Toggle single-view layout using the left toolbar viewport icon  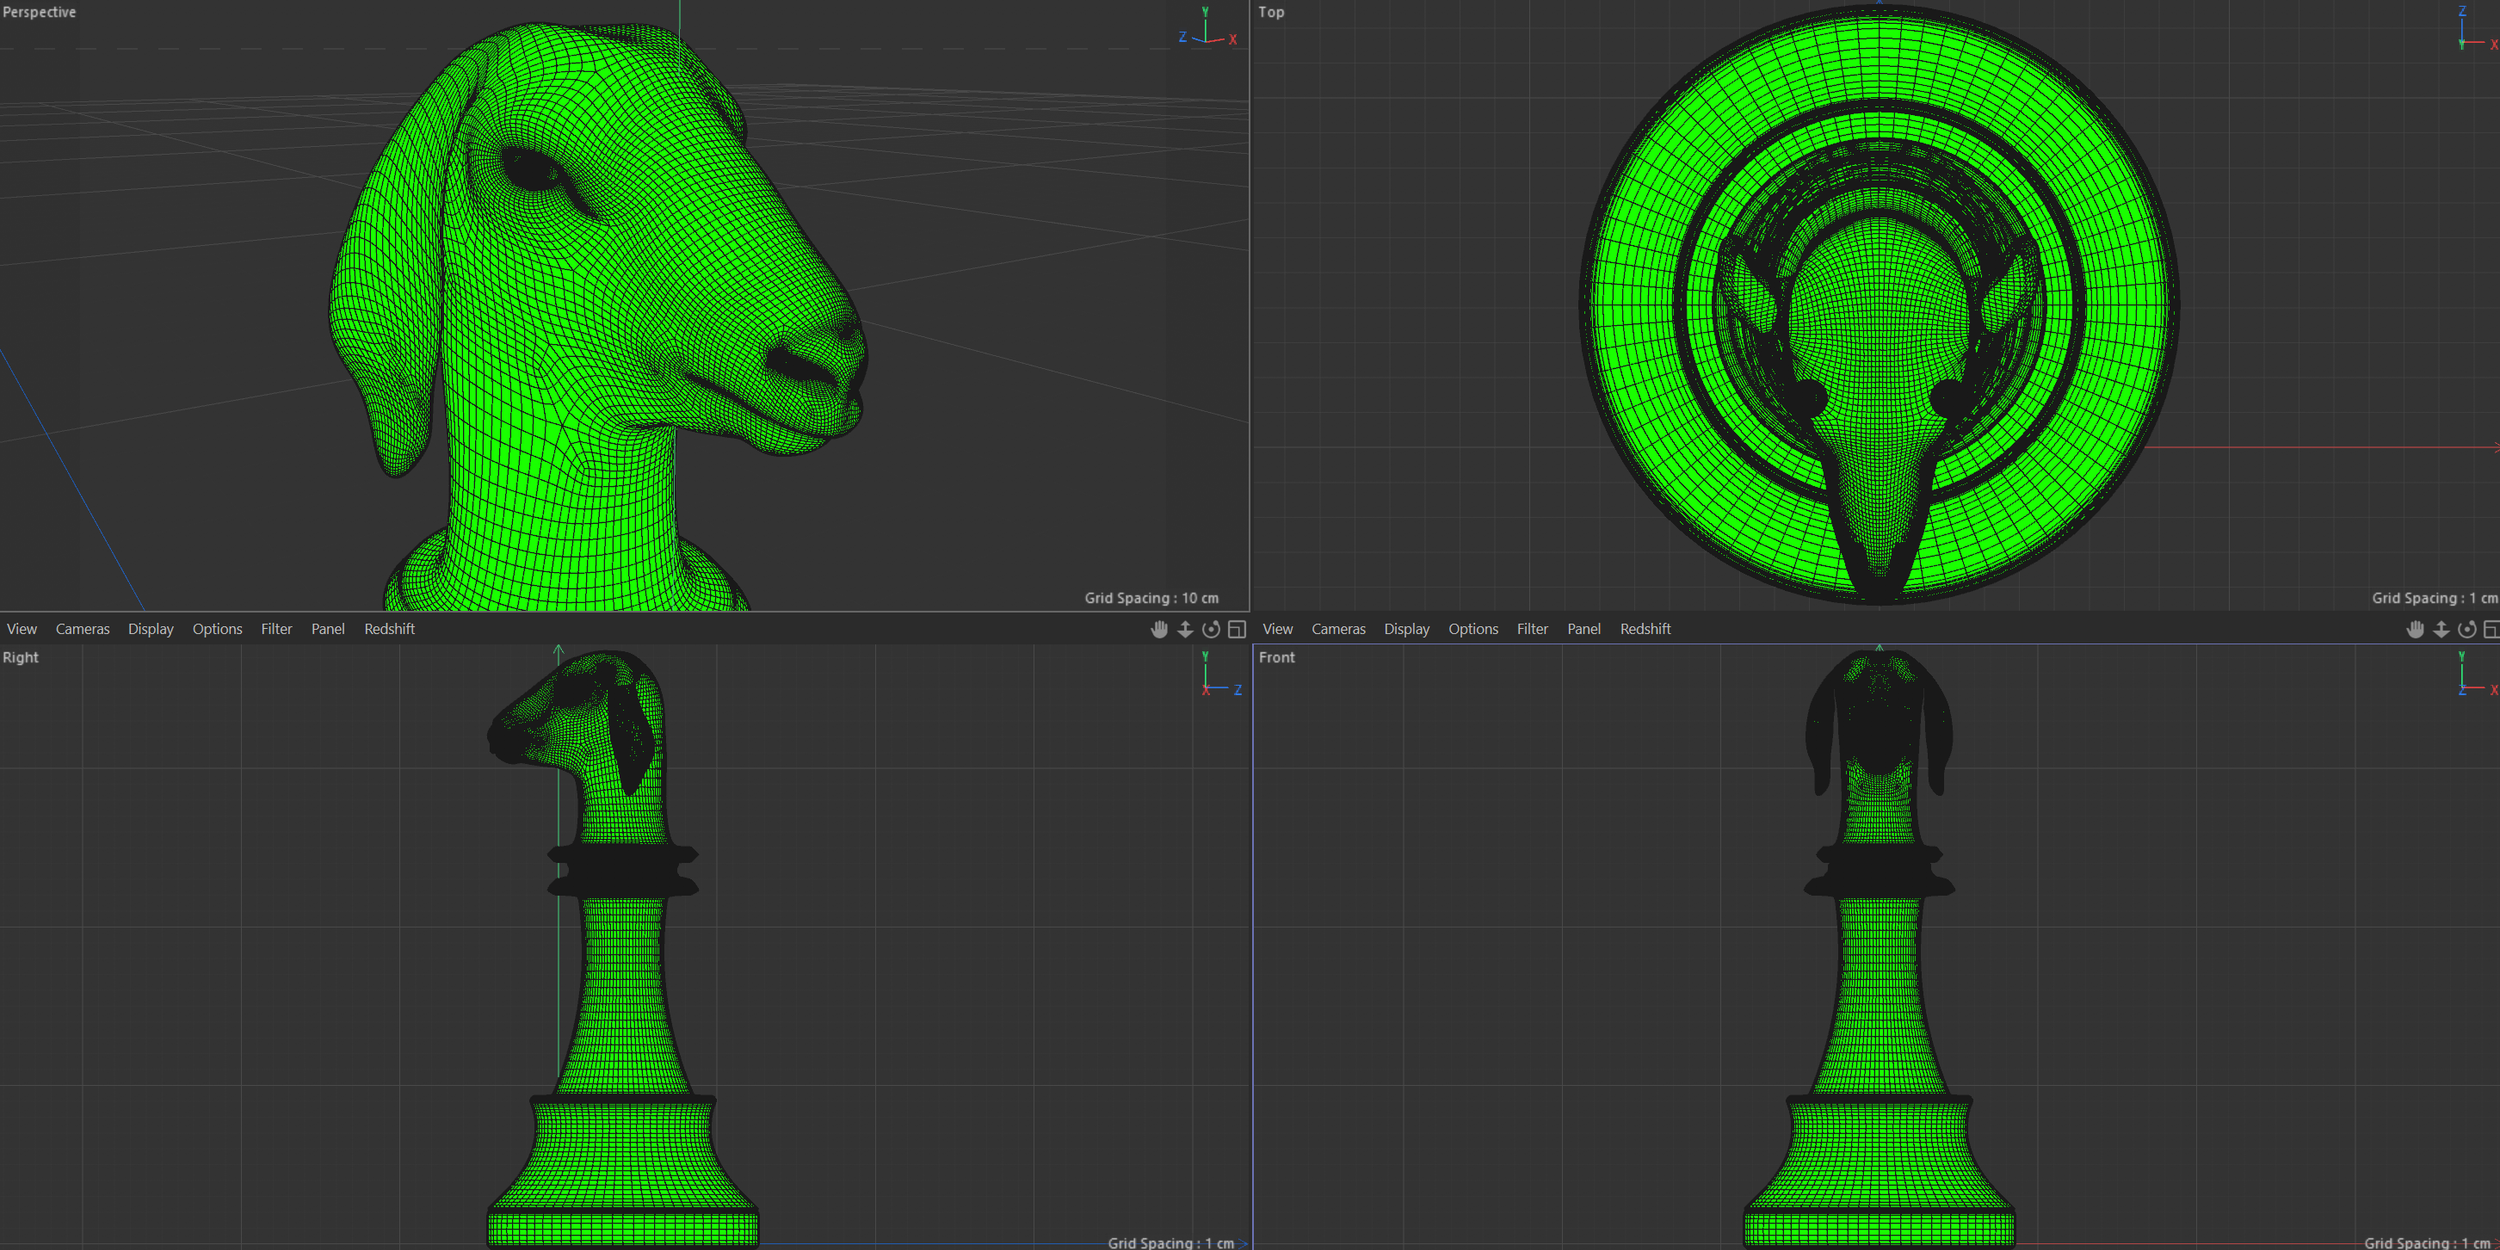click(1237, 629)
